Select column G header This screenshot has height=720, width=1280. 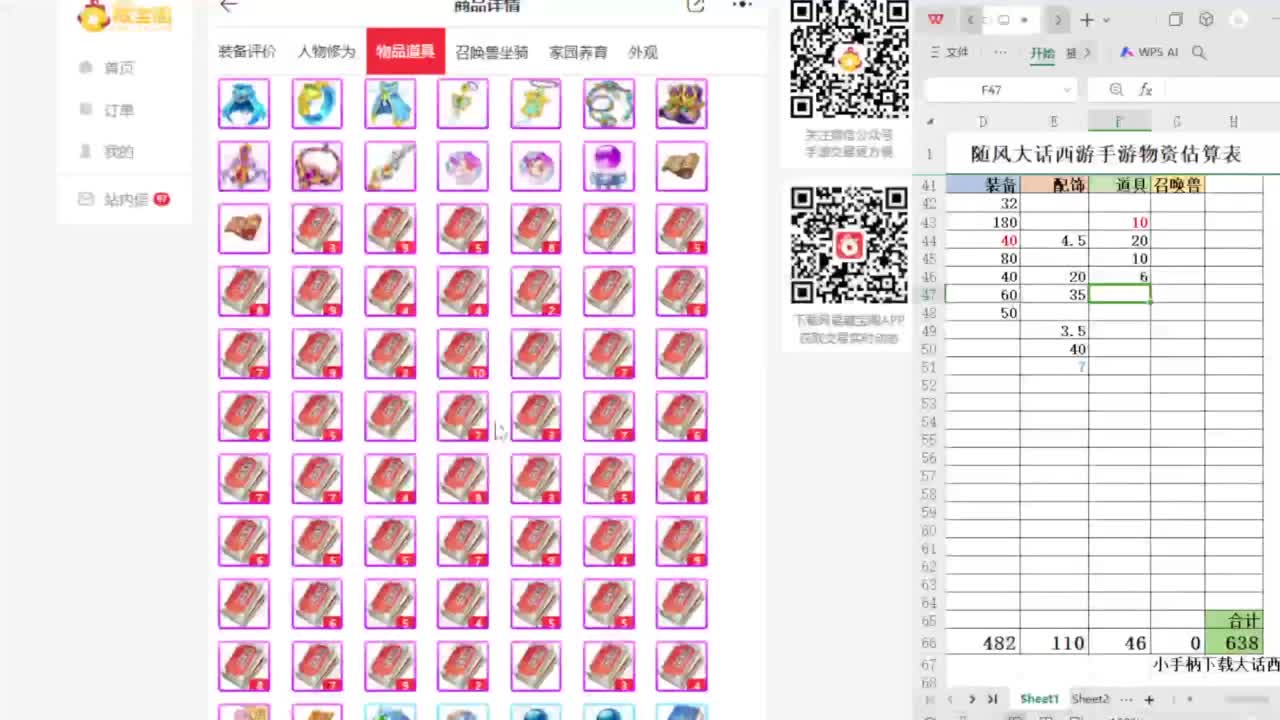(1177, 122)
